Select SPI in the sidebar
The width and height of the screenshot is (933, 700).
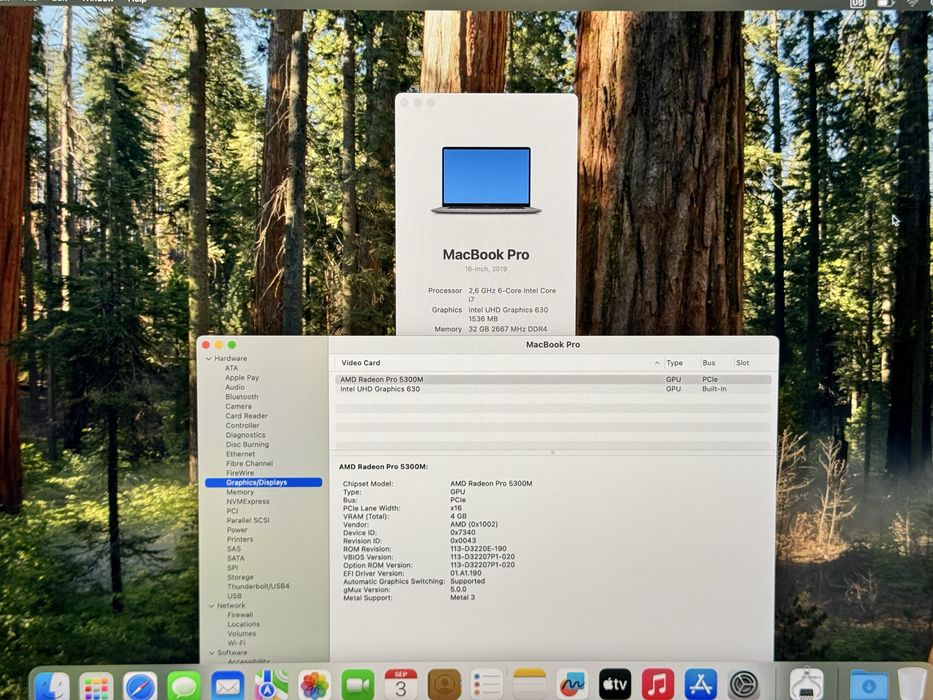pos(233,567)
